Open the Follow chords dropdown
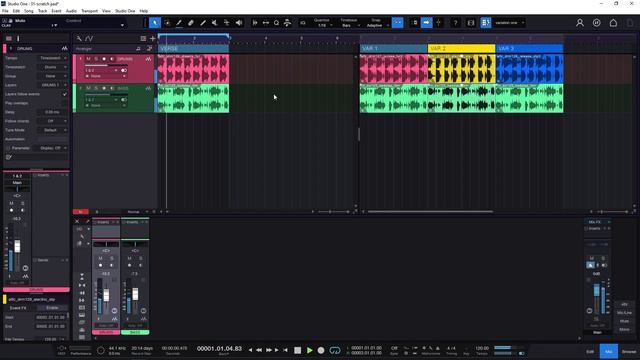Image resolution: width=640 pixels, height=360 pixels. (x=52, y=121)
